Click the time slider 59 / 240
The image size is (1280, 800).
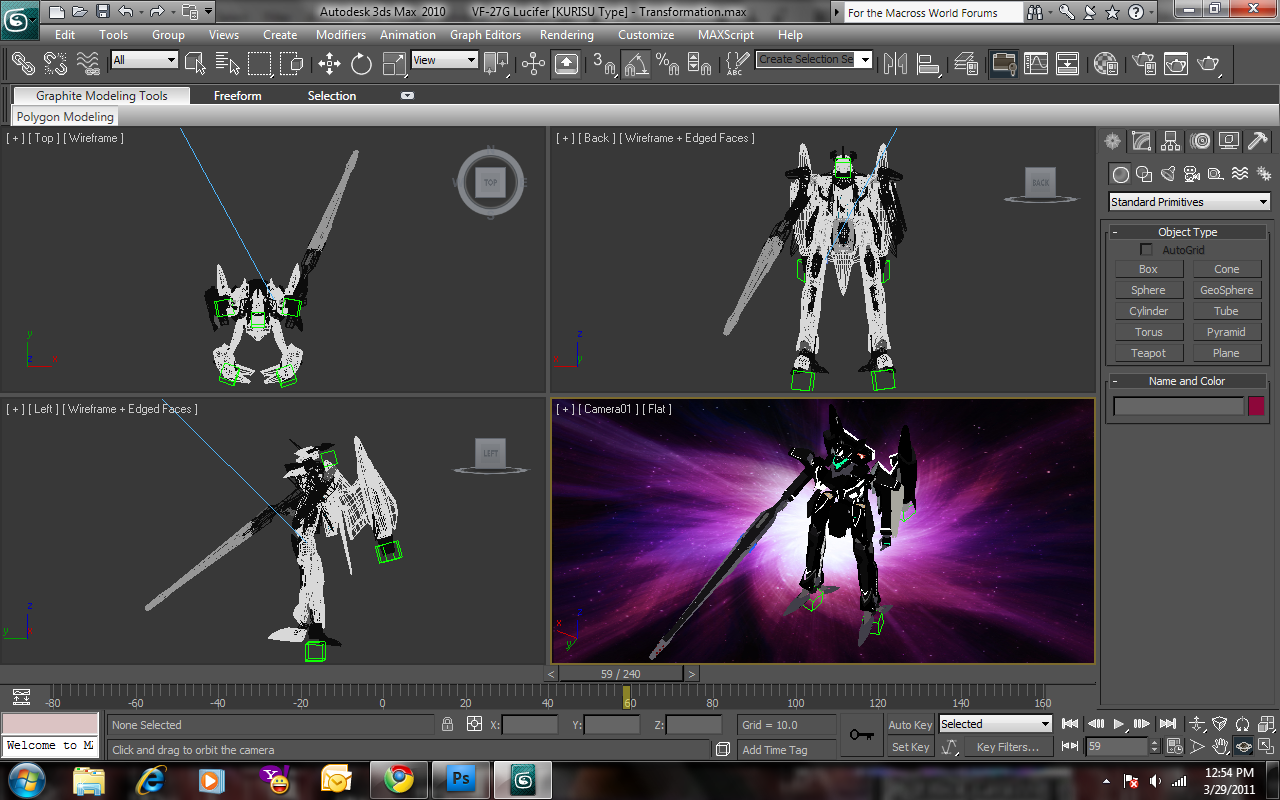coord(620,674)
